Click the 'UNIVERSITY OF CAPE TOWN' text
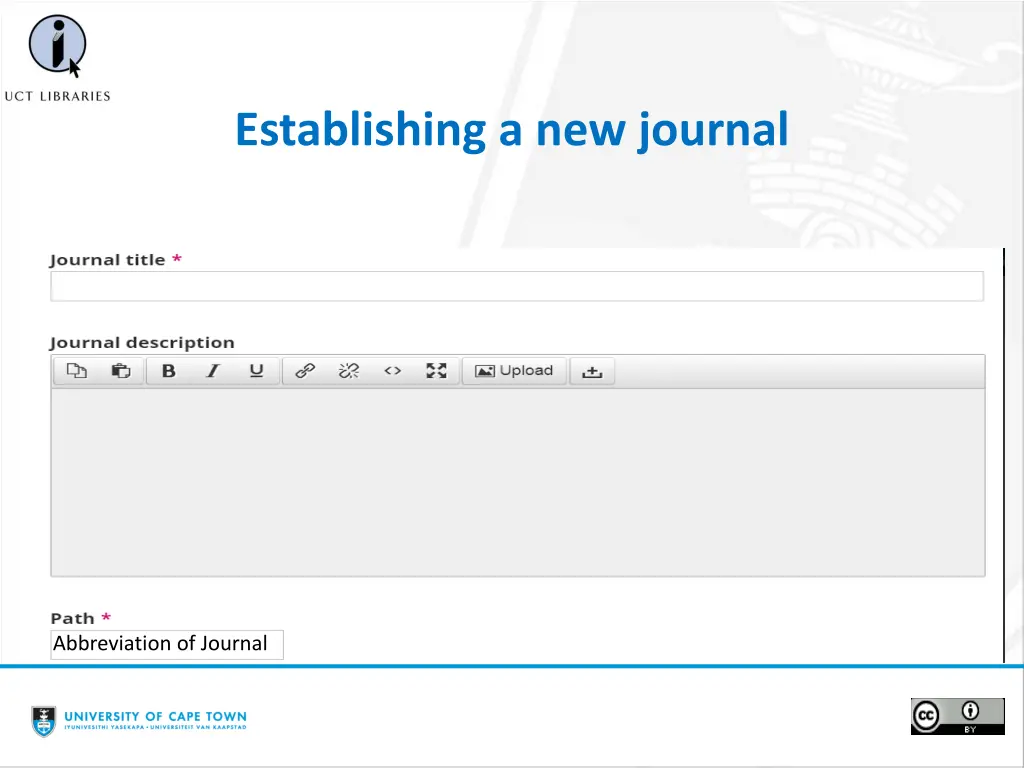 (155, 716)
